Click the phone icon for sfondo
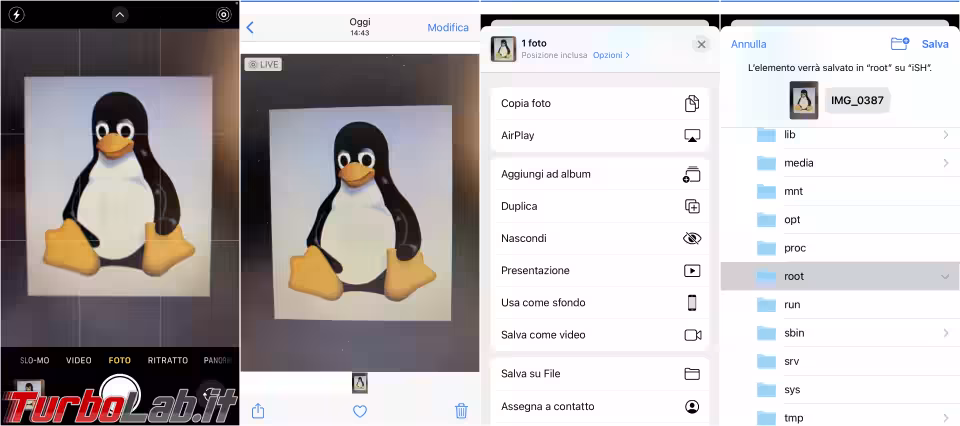 692,303
